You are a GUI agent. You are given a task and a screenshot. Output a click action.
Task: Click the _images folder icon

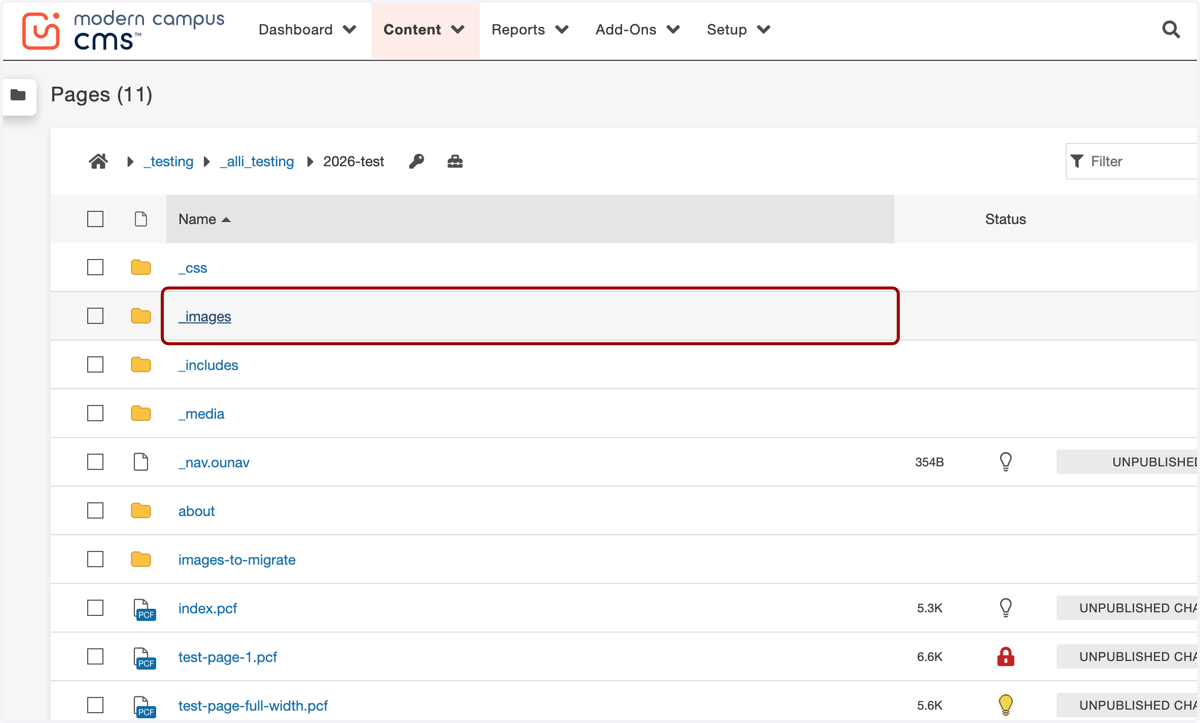[x=141, y=316]
